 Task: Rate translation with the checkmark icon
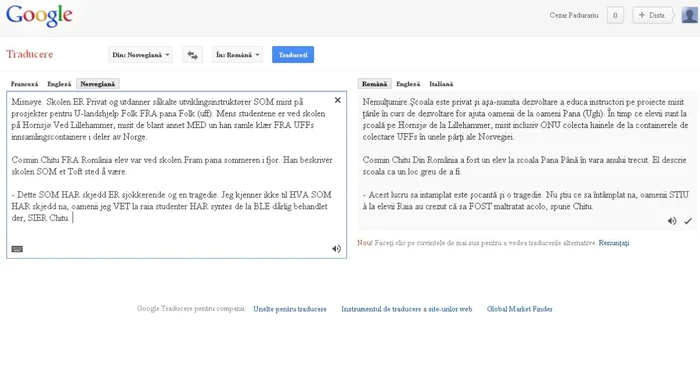point(688,221)
